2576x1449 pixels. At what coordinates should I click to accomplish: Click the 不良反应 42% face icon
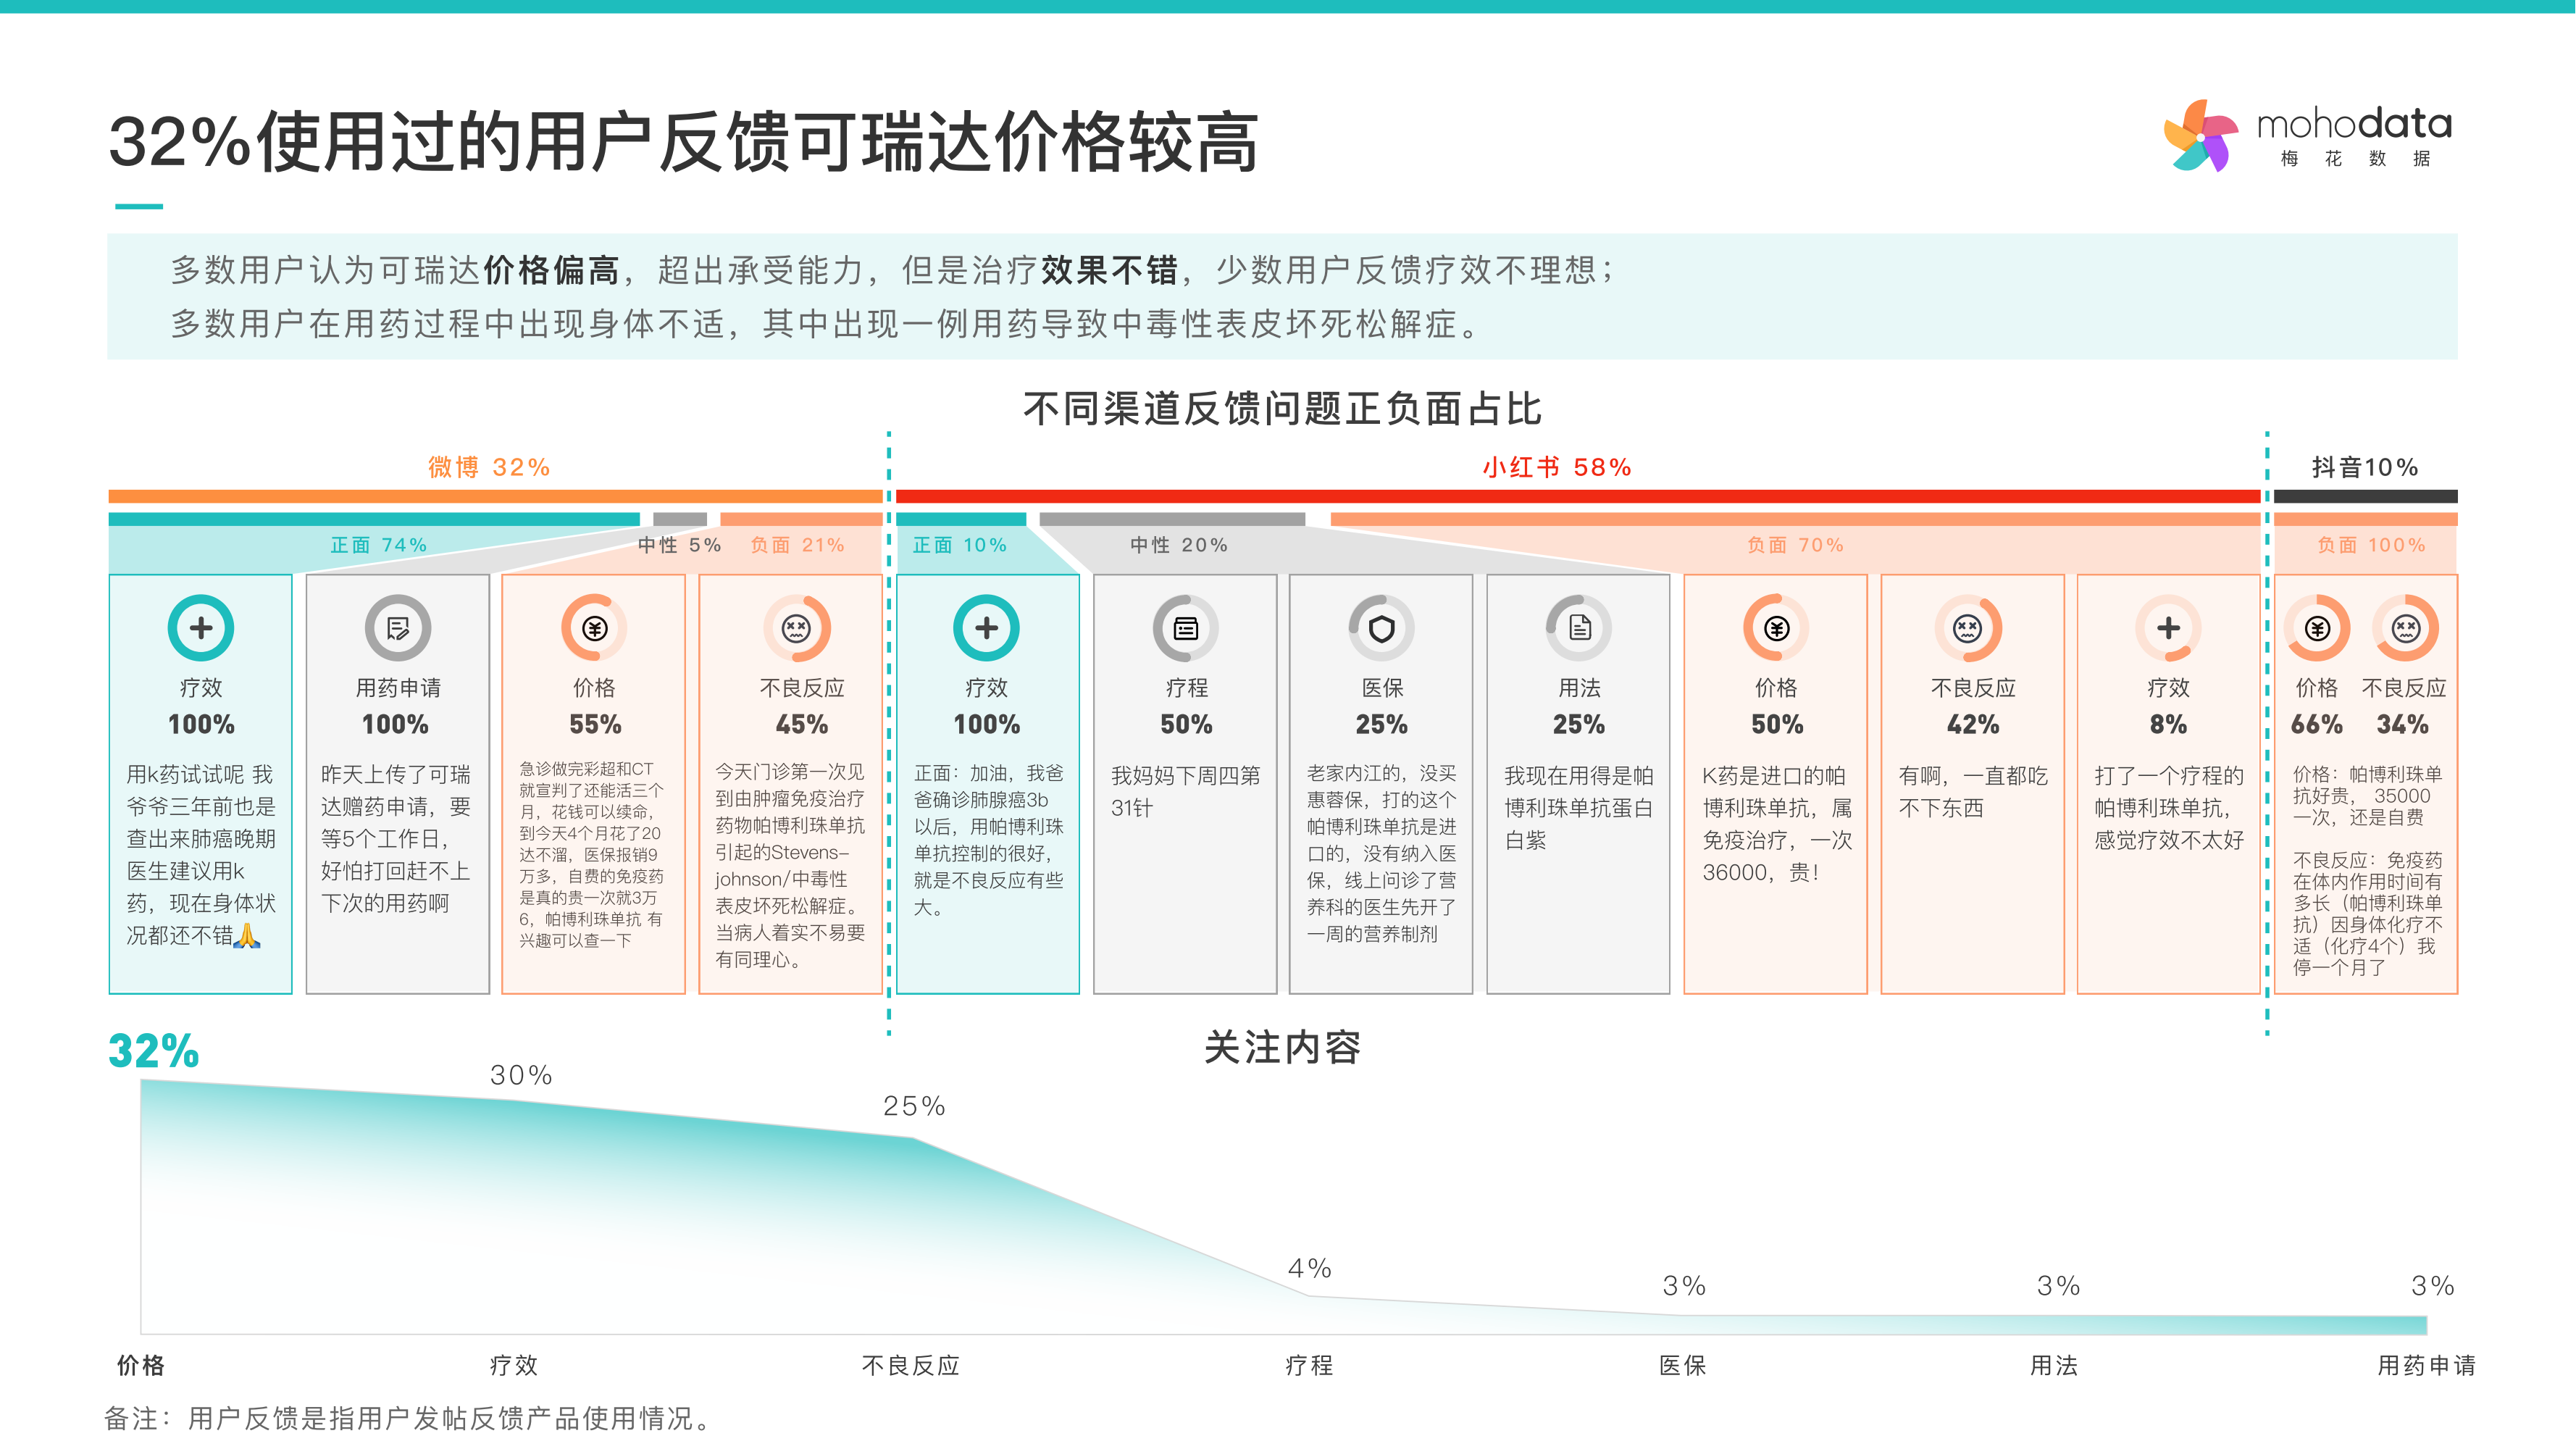click(x=1968, y=628)
